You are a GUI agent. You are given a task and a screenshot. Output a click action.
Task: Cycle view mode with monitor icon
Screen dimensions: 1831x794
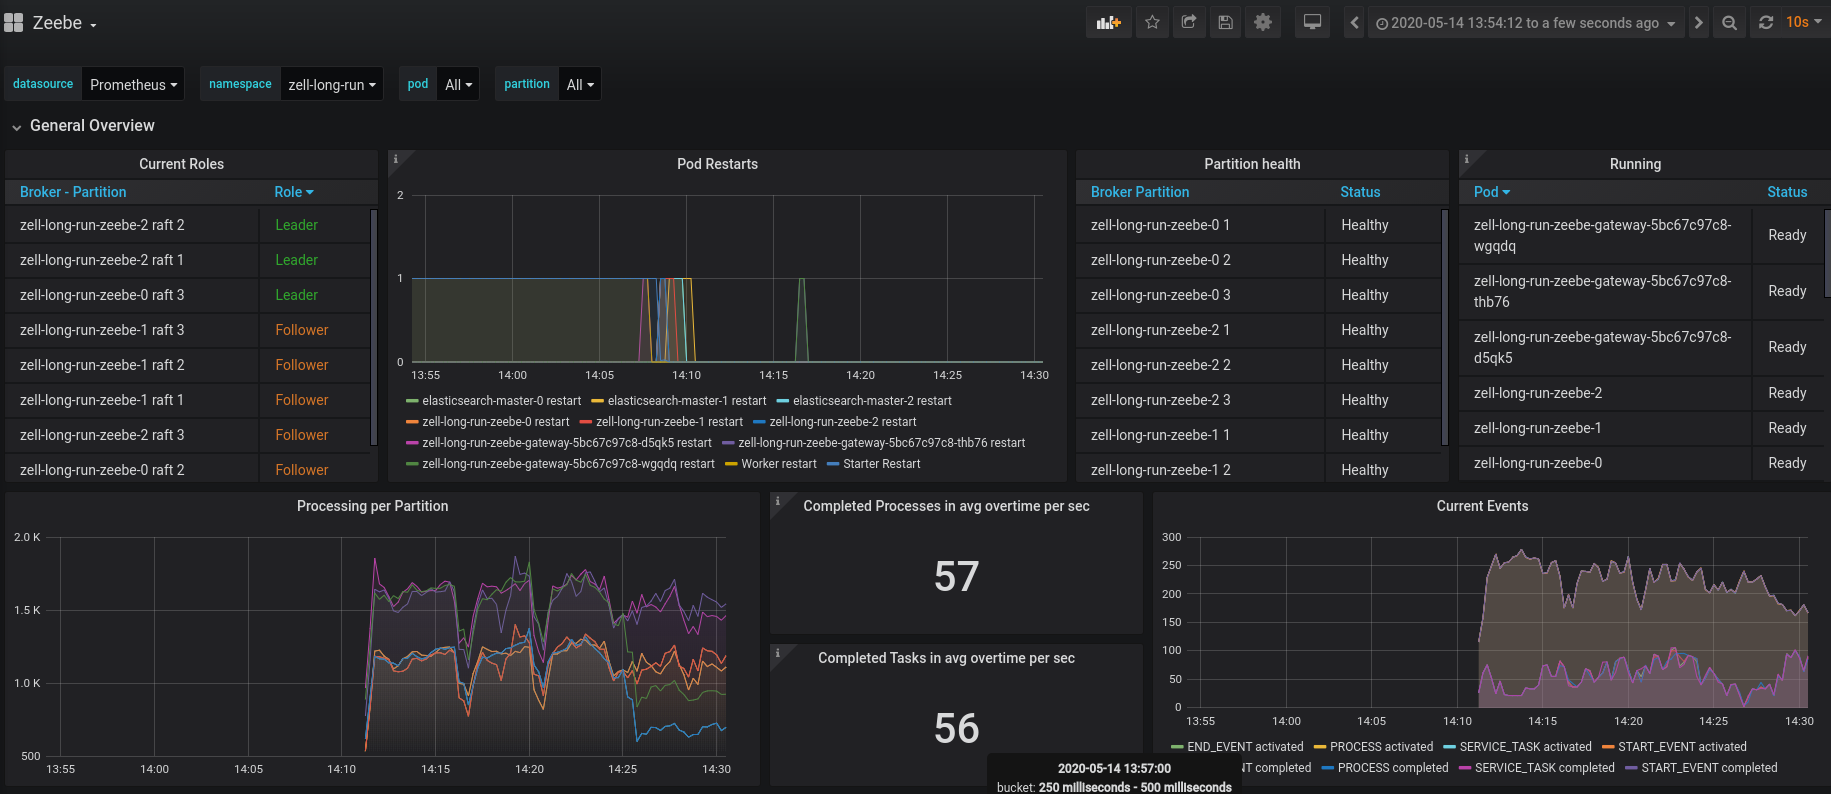1312,22
